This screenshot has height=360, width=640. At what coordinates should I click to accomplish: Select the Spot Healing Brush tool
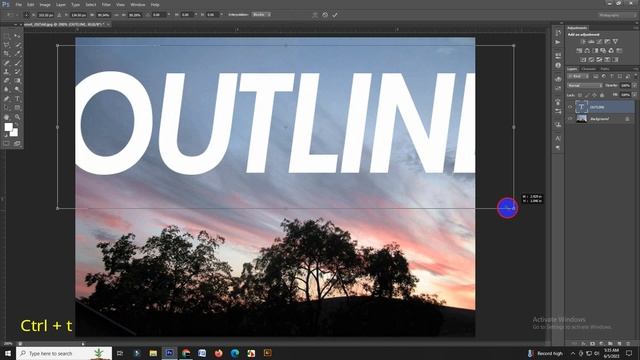pos(7,63)
